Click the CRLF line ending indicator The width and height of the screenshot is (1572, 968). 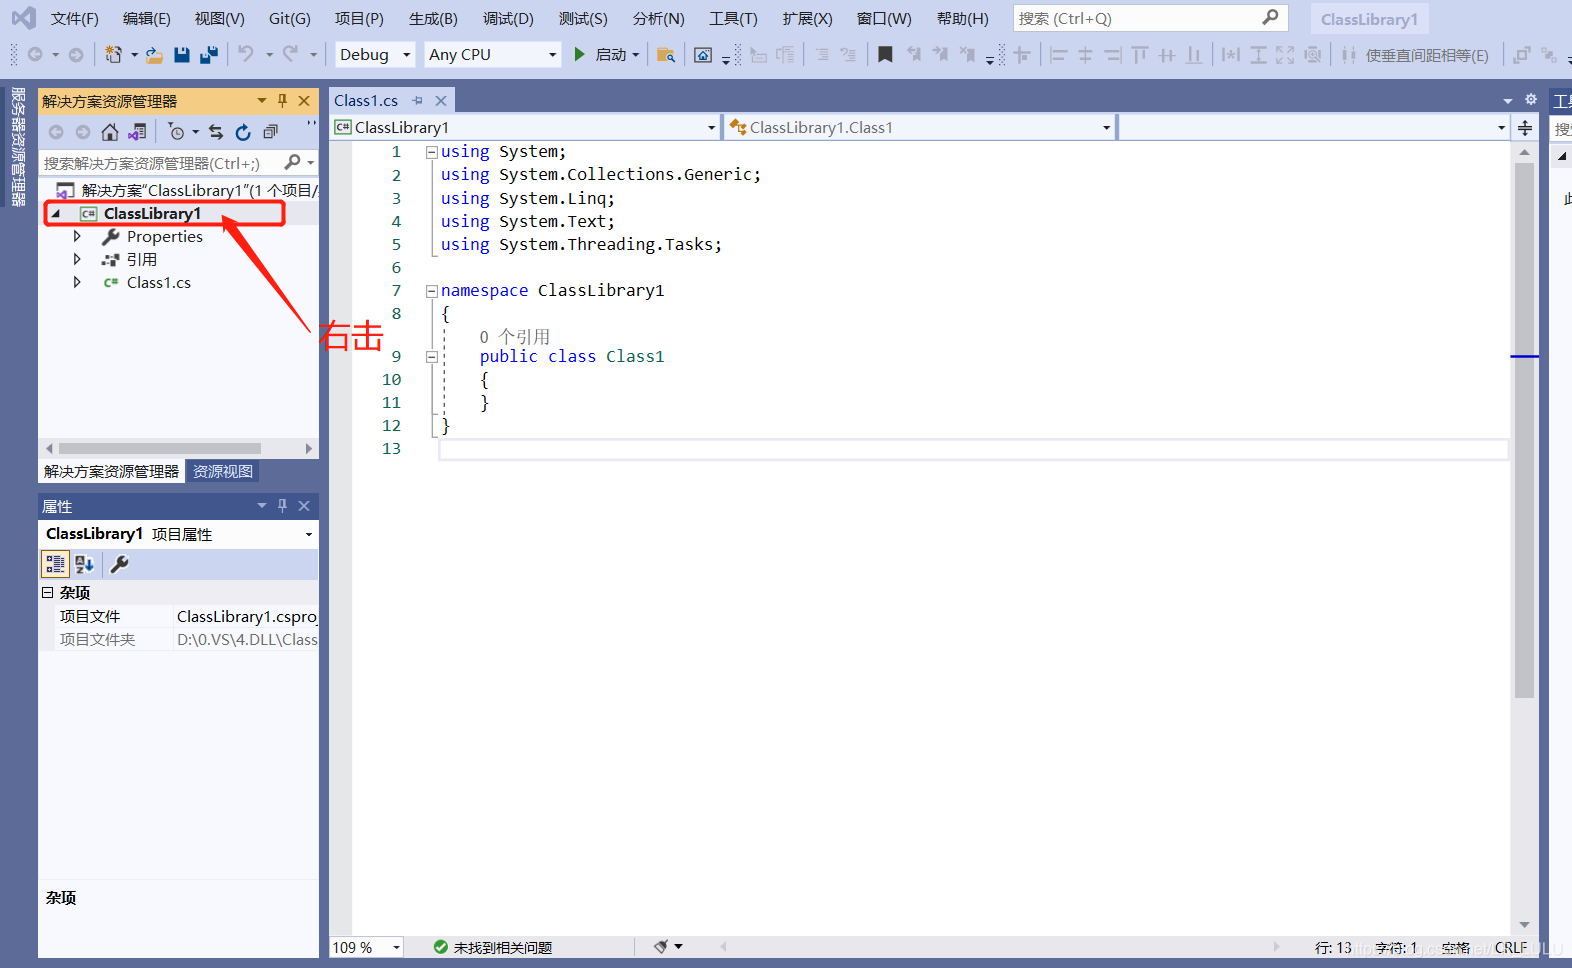1511,947
